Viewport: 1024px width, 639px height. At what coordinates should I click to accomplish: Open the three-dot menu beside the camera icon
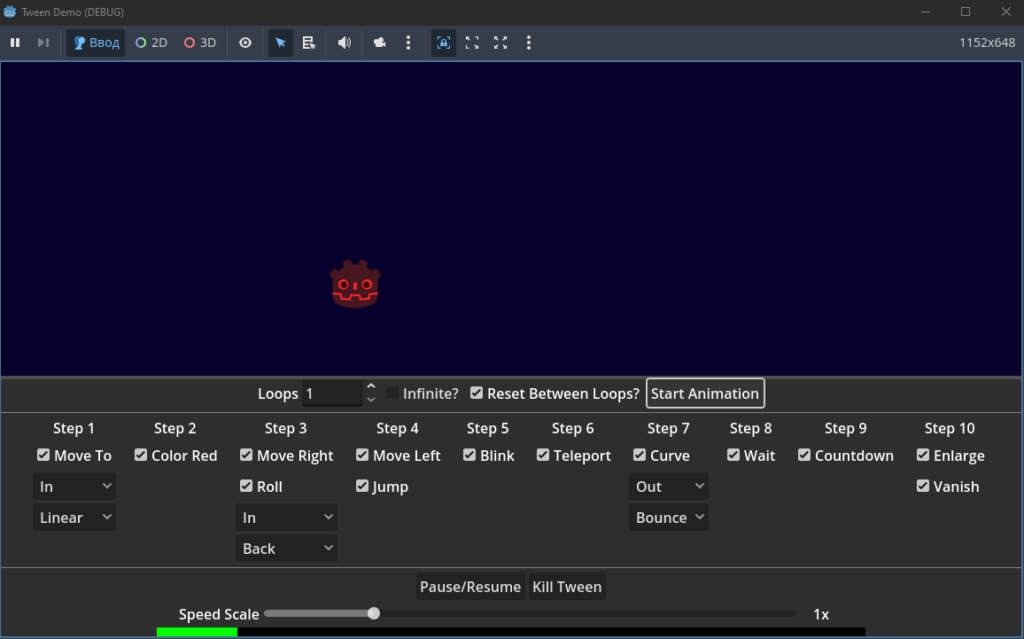click(408, 42)
